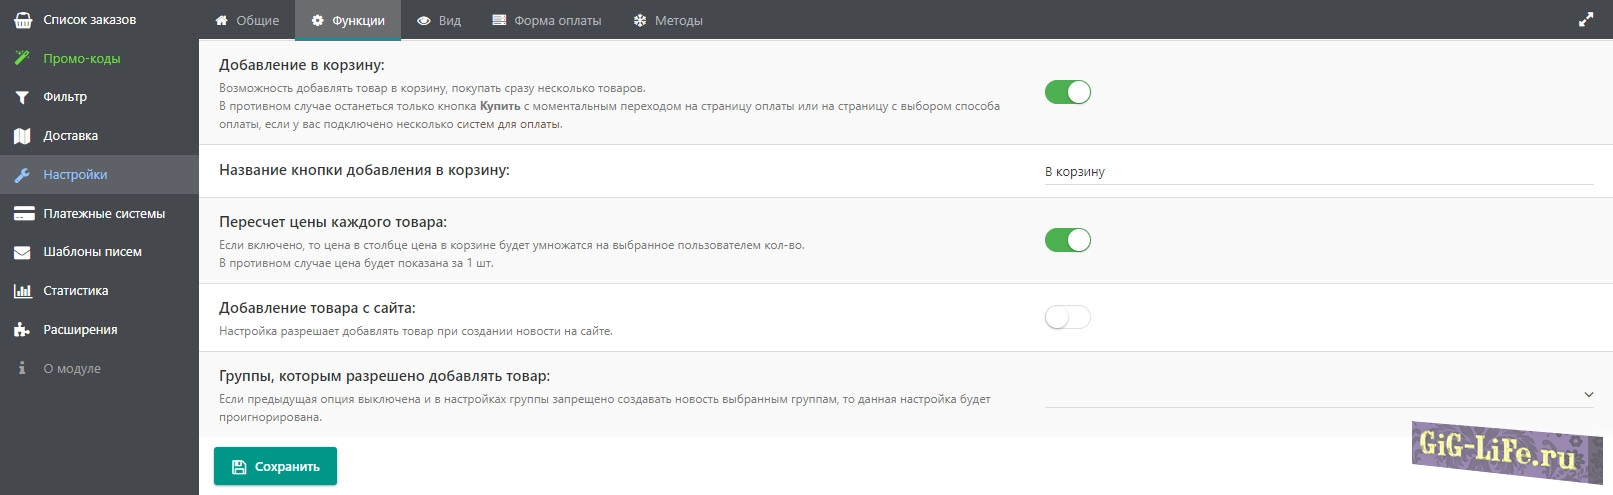Open the Вид tab
This screenshot has width=1613, height=495.
point(439,20)
